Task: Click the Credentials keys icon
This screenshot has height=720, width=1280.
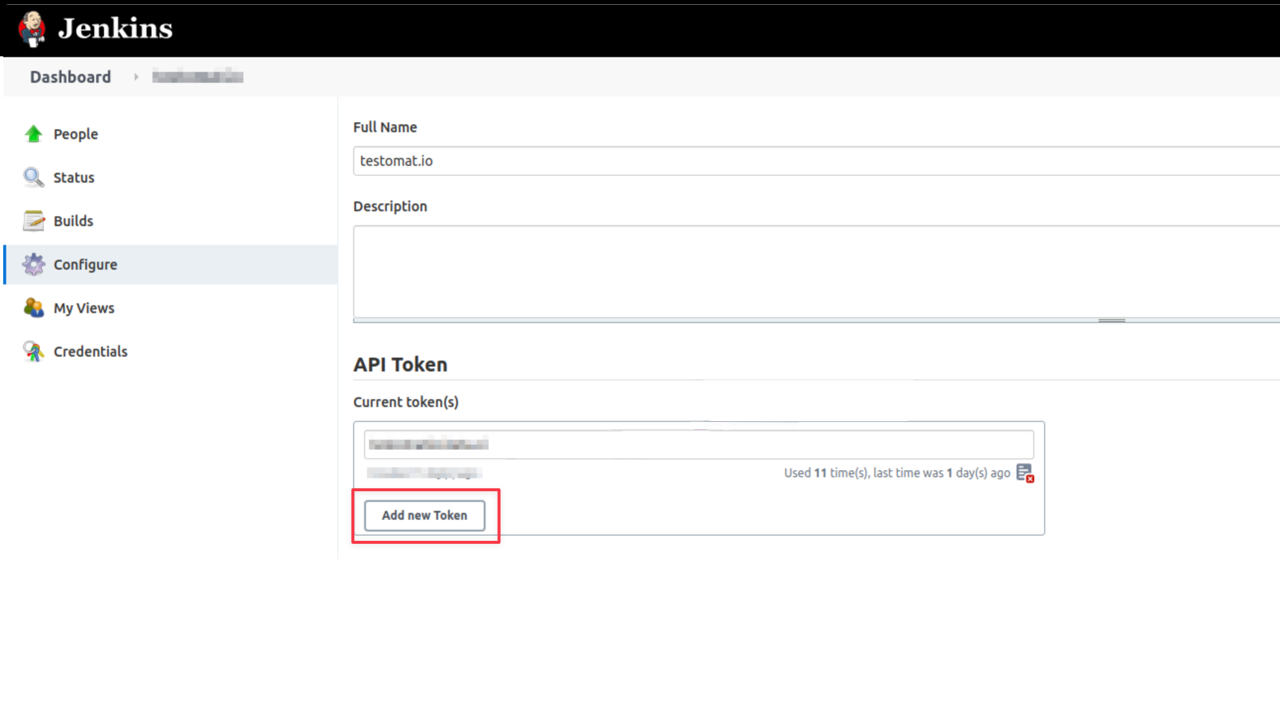Action: click(x=34, y=352)
